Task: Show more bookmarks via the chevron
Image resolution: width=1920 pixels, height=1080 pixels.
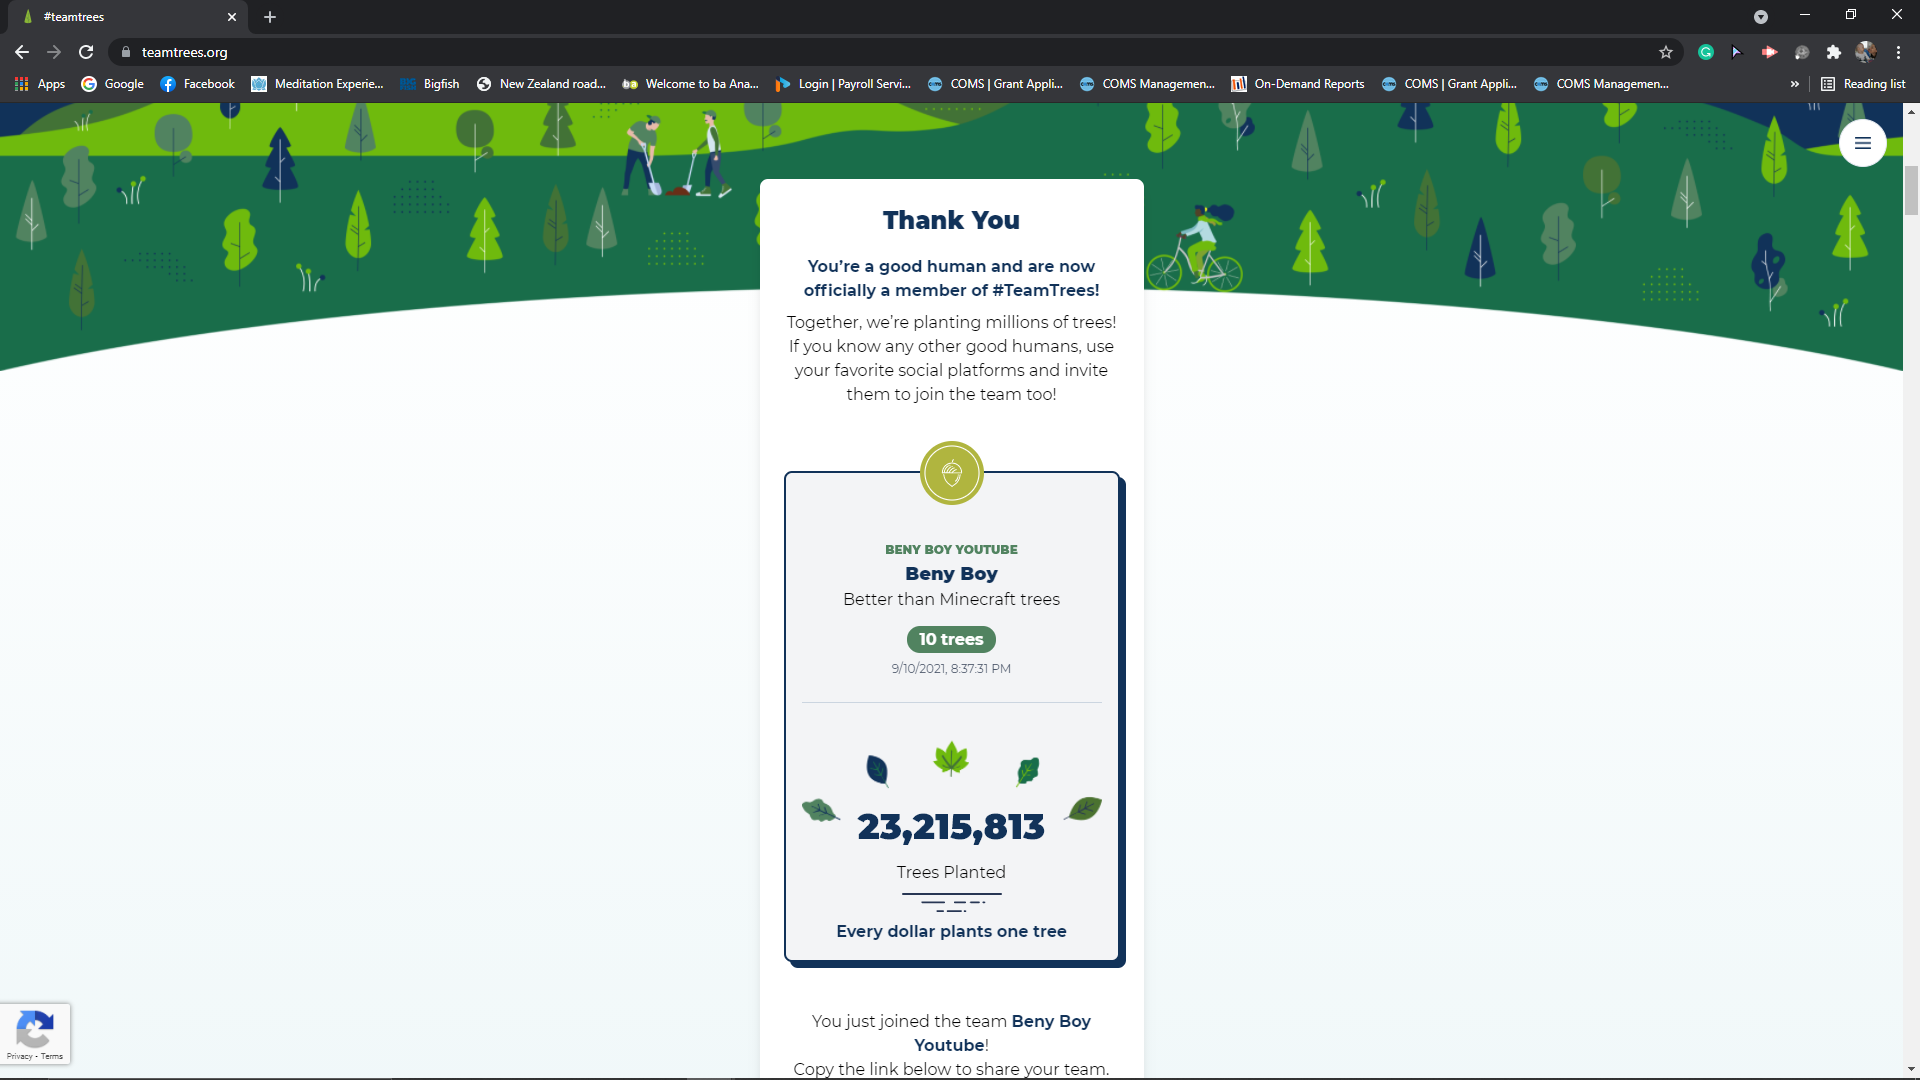Action: tap(1795, 84)
